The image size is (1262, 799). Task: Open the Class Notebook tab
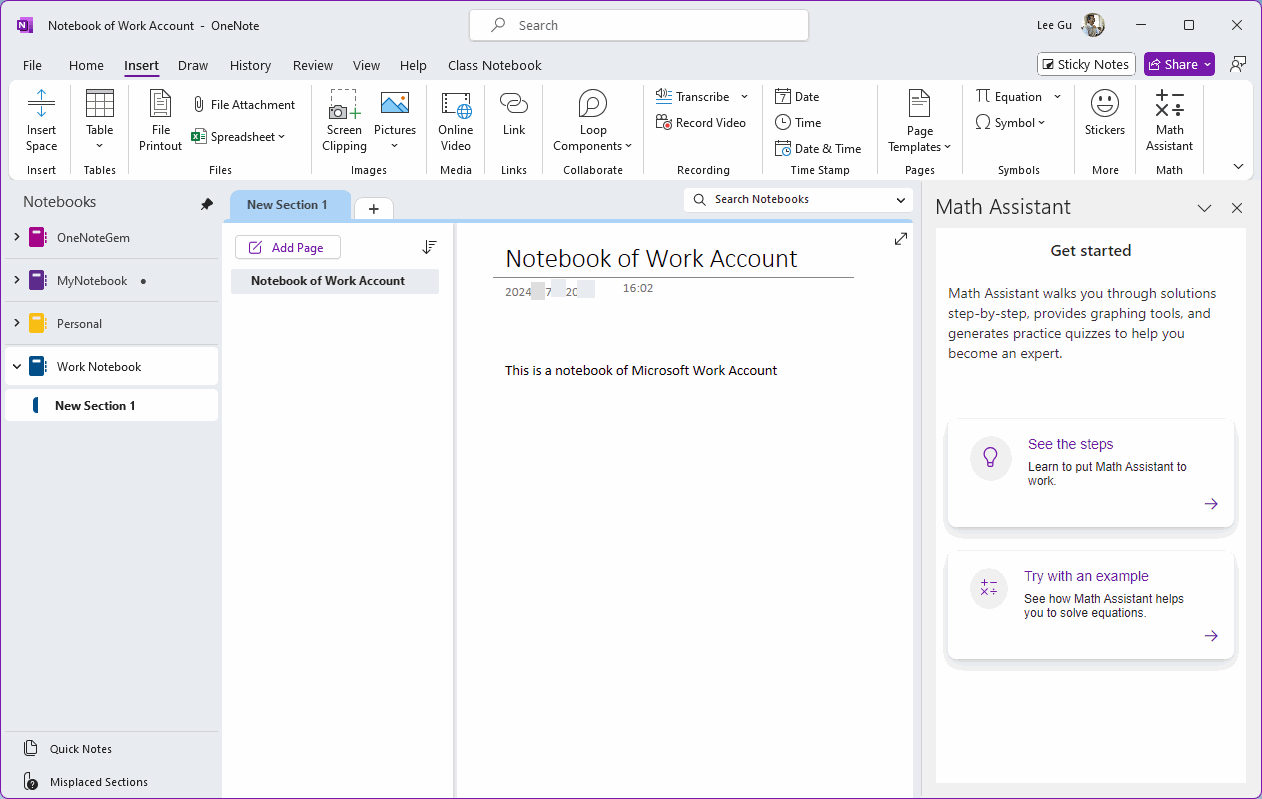[x=495, y=65]
